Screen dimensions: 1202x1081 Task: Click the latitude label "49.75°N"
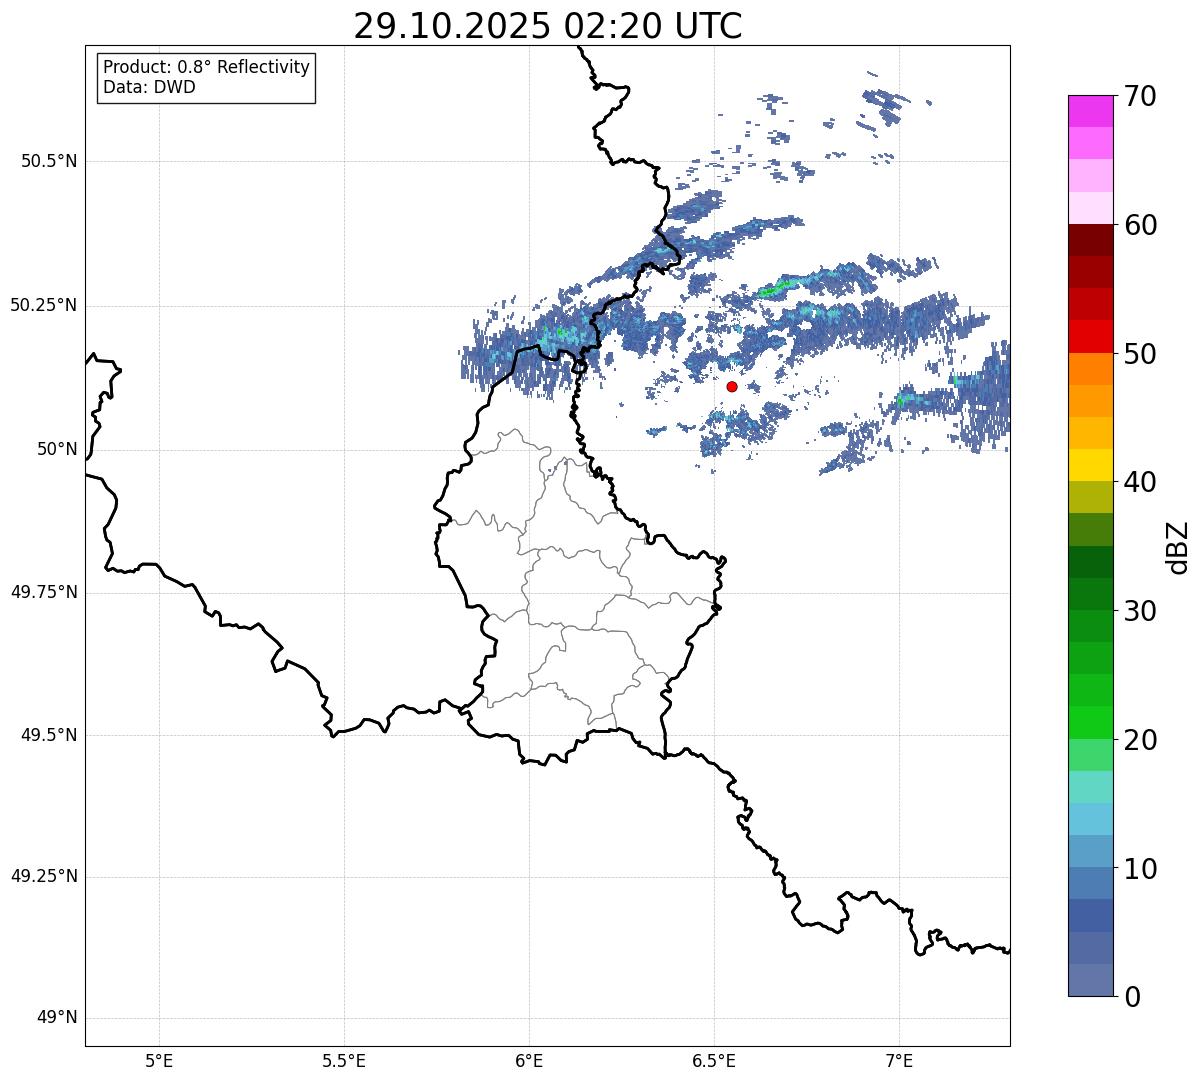tap(43, 592)
